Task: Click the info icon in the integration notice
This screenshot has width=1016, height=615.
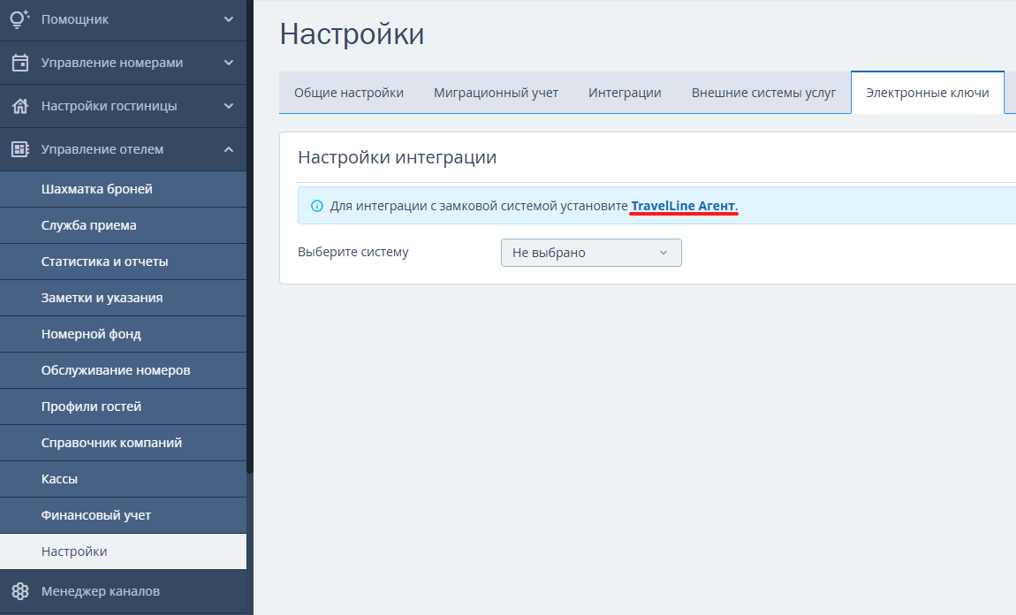Action: pyautogui.click(x=317, y=206)
